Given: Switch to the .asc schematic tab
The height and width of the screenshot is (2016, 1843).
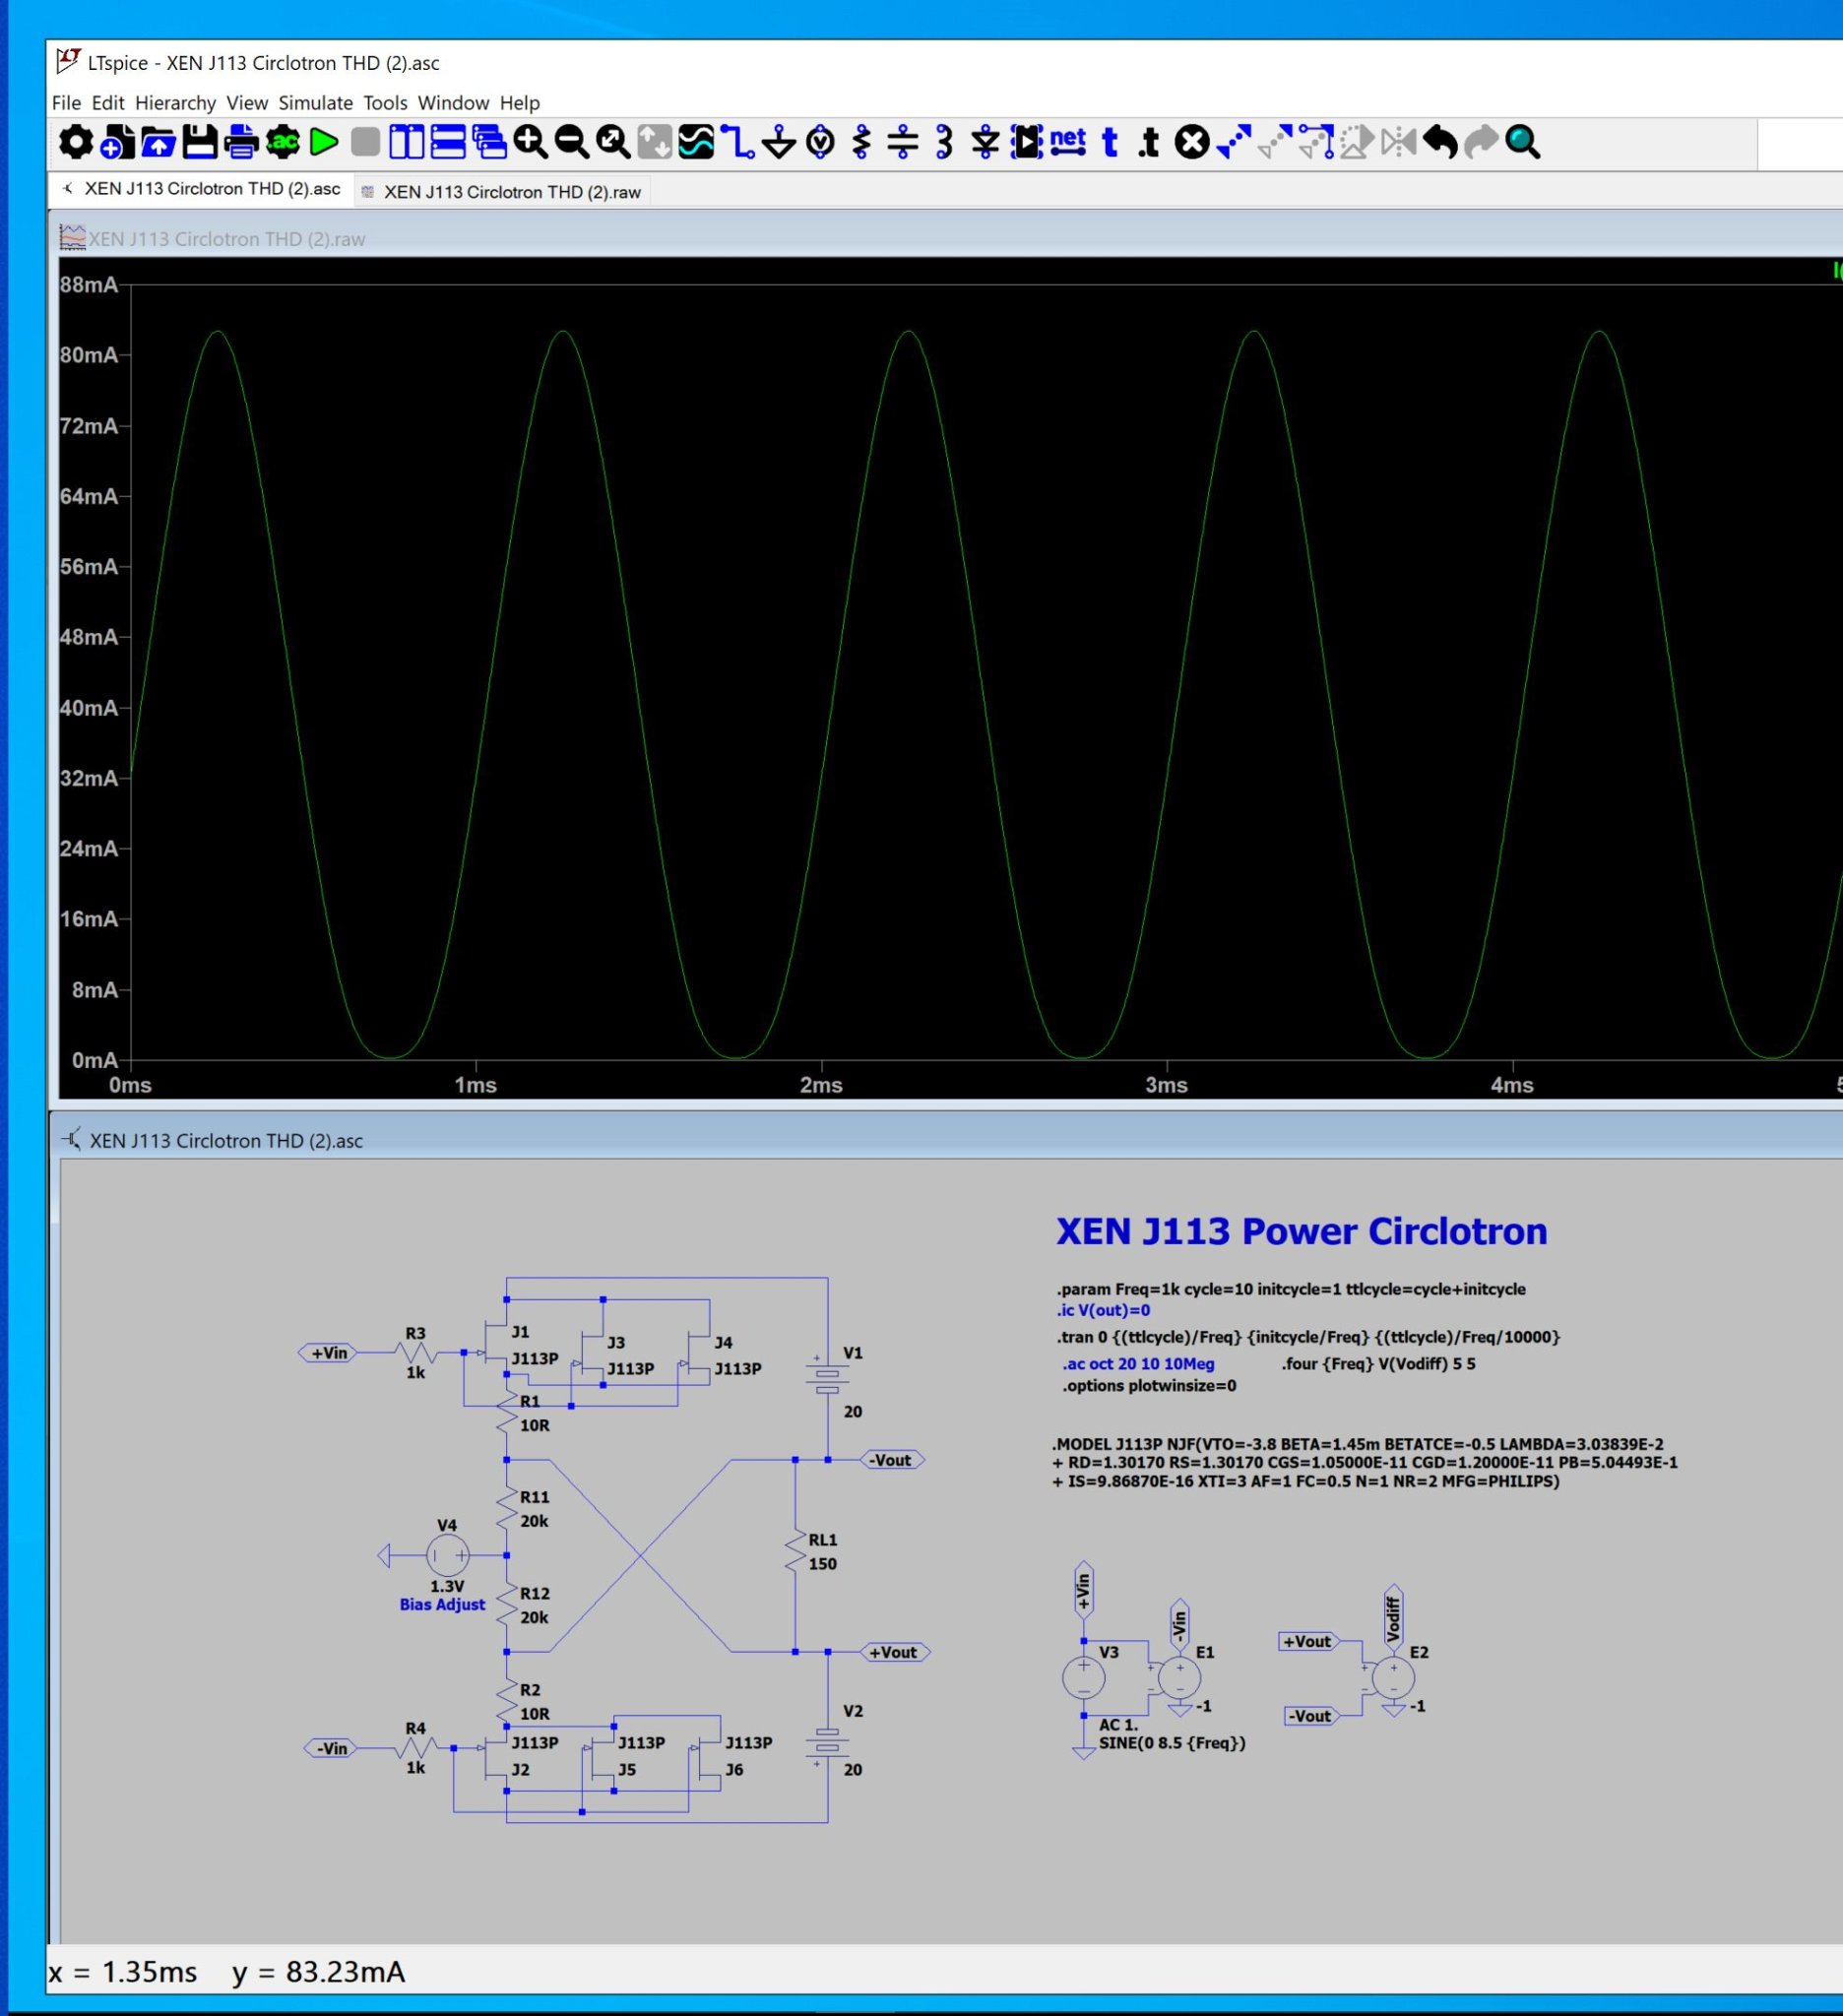Looking at the screenshot, I should point(201,189).
